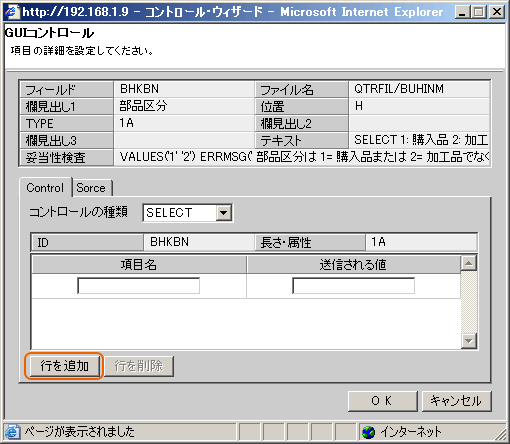
Task: Click the globe internet zone icon
Action: click(369, 432)
